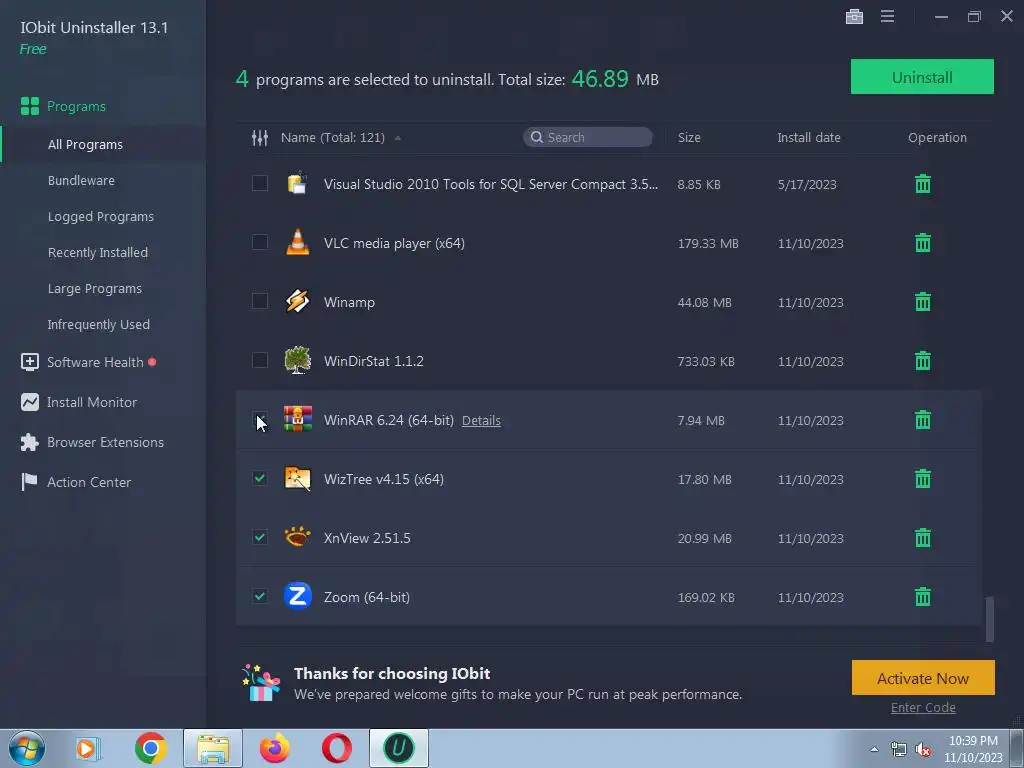Screen dimensions: 1024x768
Task: Click the Visual Studio Tools program icon
Action: tap(298, 184)
